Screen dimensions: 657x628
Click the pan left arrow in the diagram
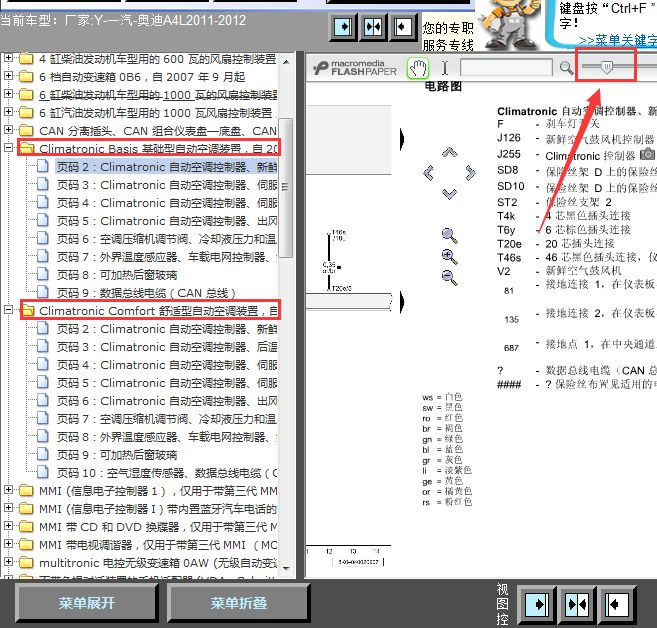(428, 173)
